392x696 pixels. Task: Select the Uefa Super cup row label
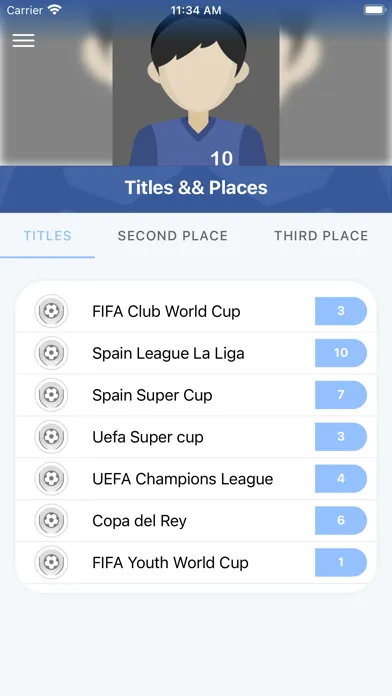pos(148,437)
